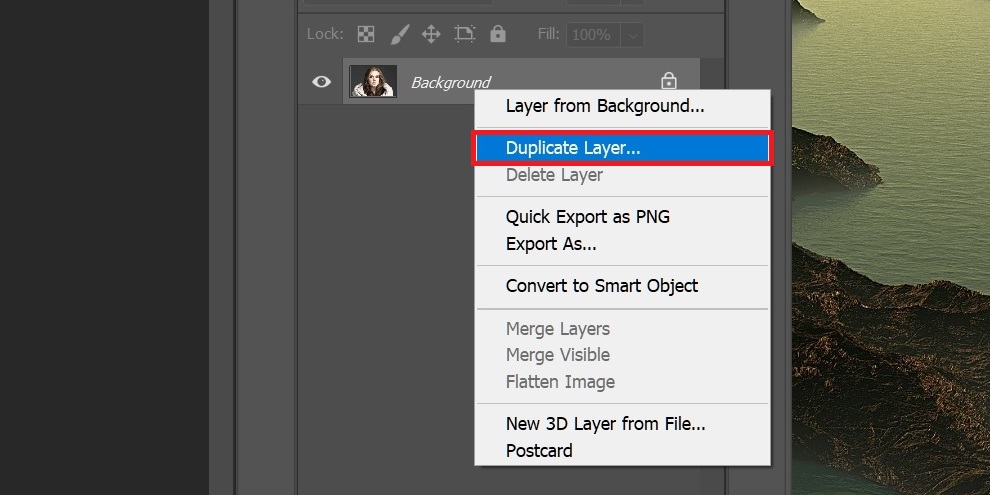Click the Delete Layer menu entry
The height and width of the screenshot is (495, 990).
[554, 175]
